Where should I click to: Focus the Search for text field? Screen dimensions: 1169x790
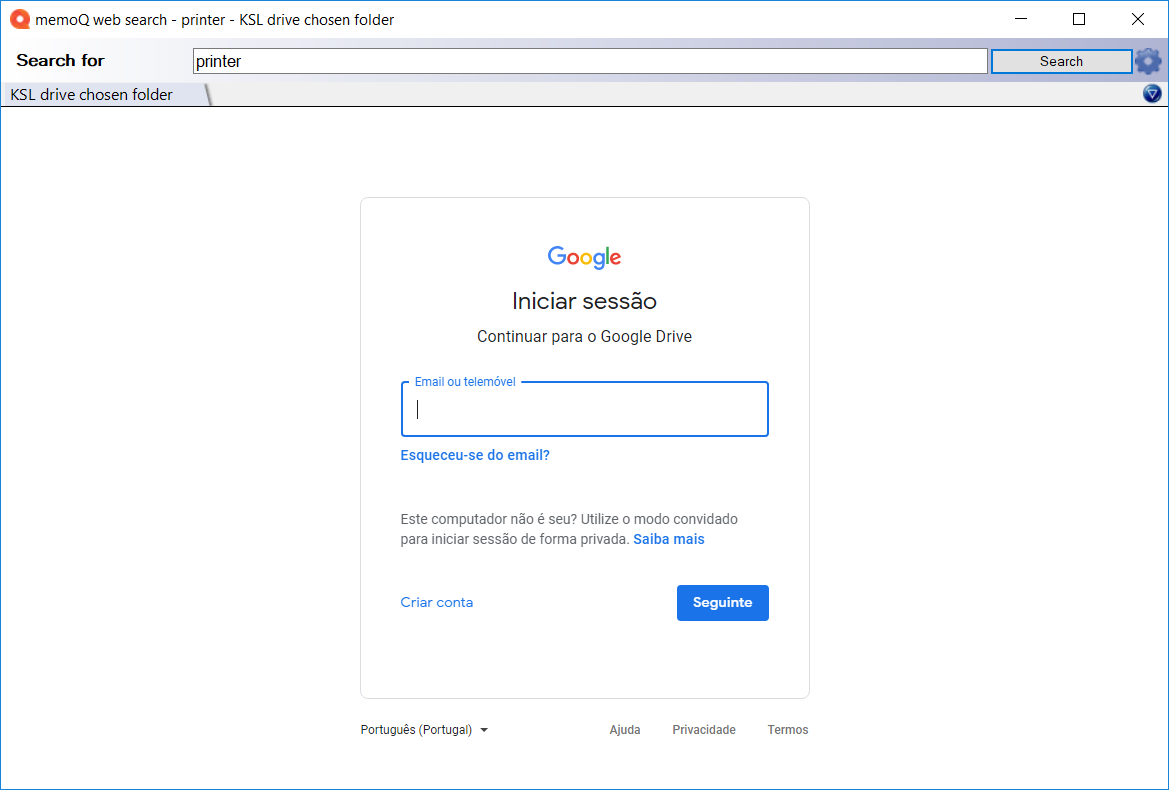[x=590, y=61]
